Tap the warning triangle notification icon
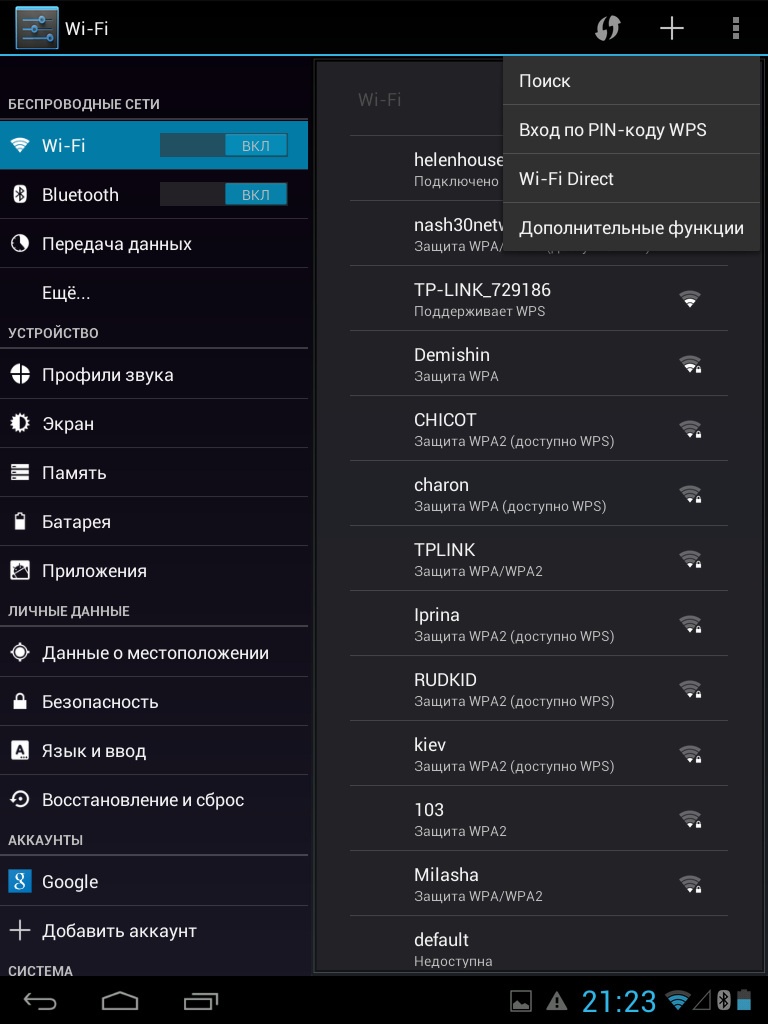This screenshot has width=768, height=1024. (x=556, y=1000)
